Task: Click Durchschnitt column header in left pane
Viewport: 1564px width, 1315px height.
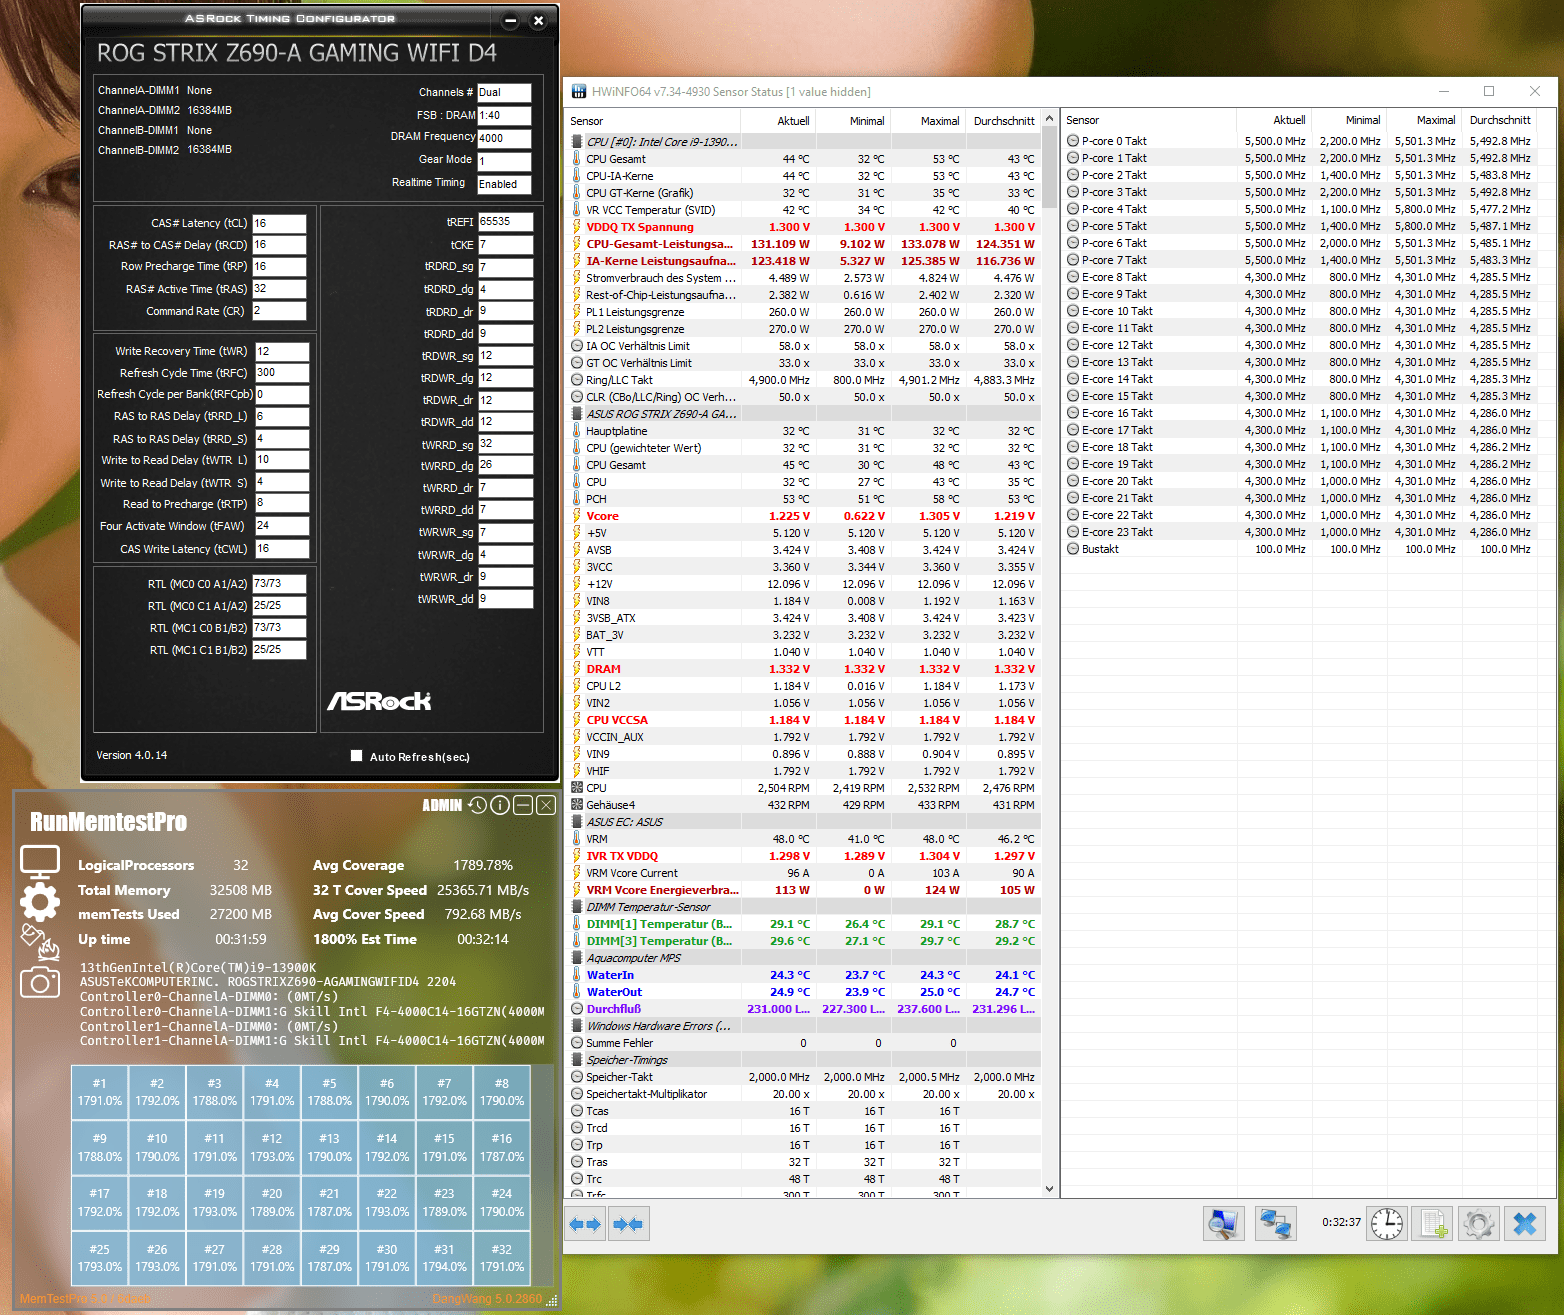Action: coord(1004,121)
